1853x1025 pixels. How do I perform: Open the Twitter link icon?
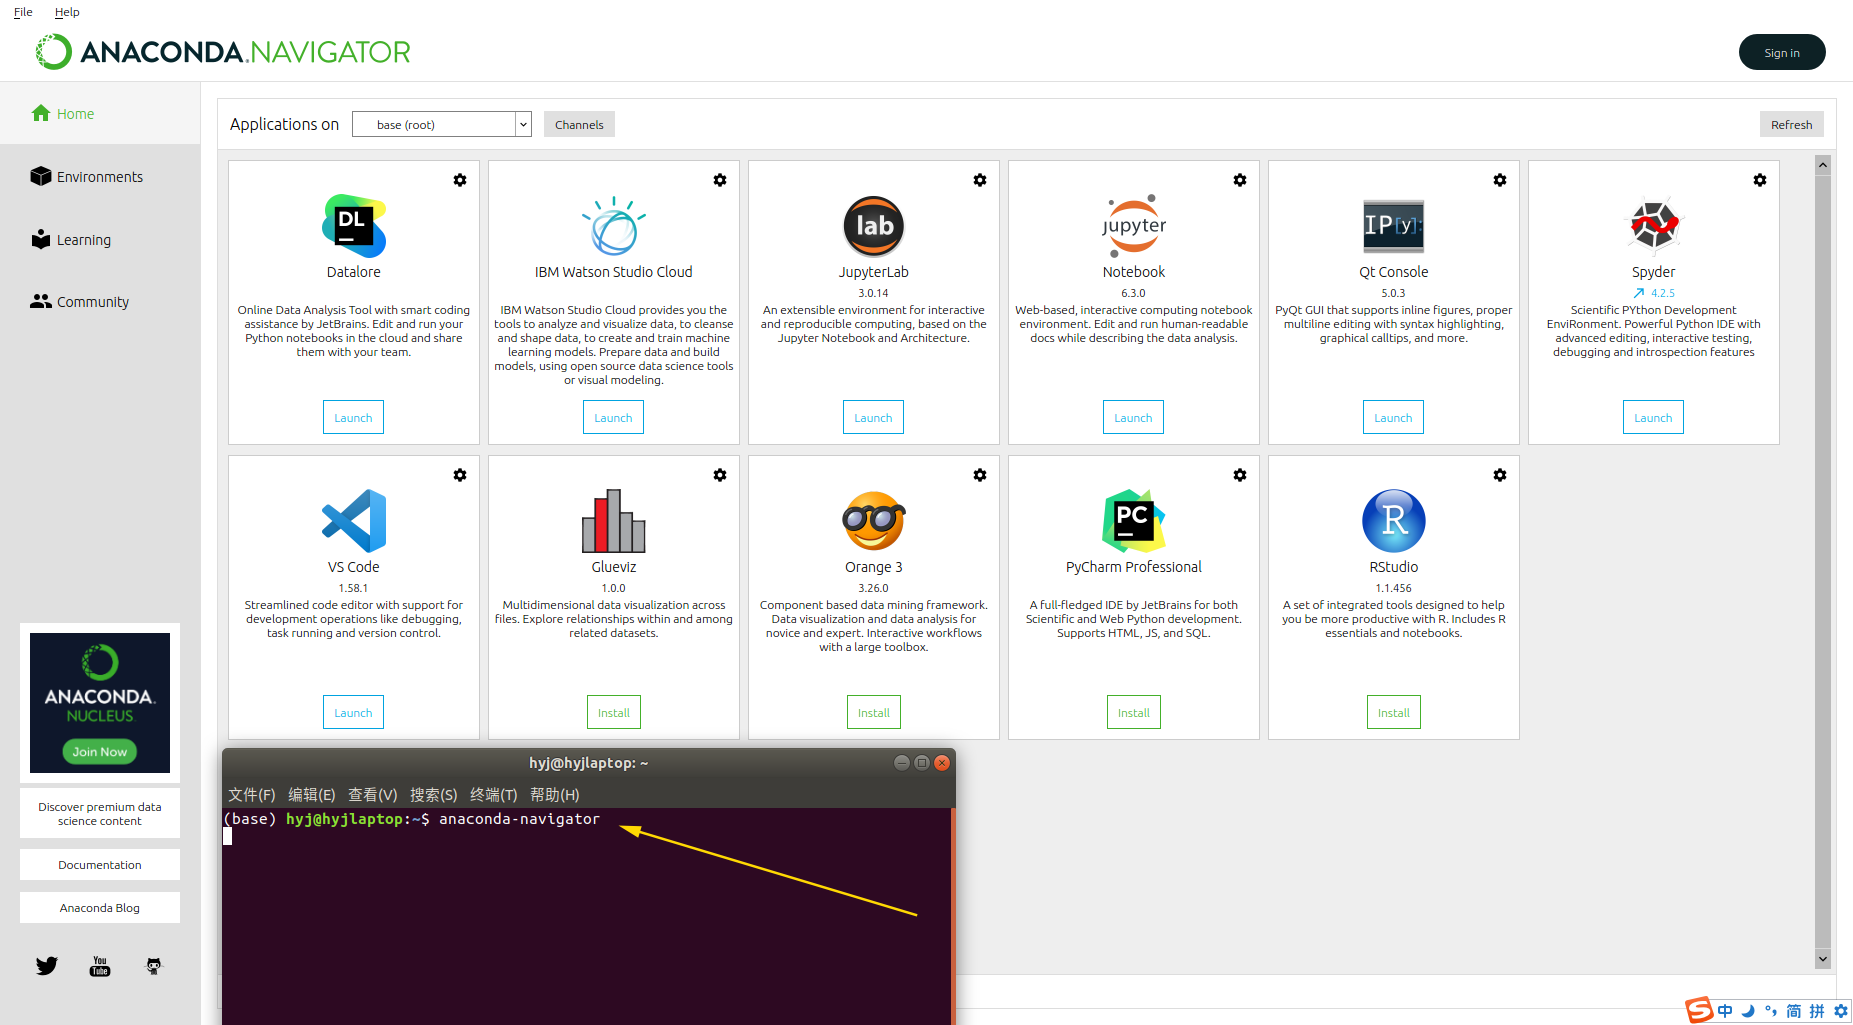pyautogui.click(x=47, y=966)
